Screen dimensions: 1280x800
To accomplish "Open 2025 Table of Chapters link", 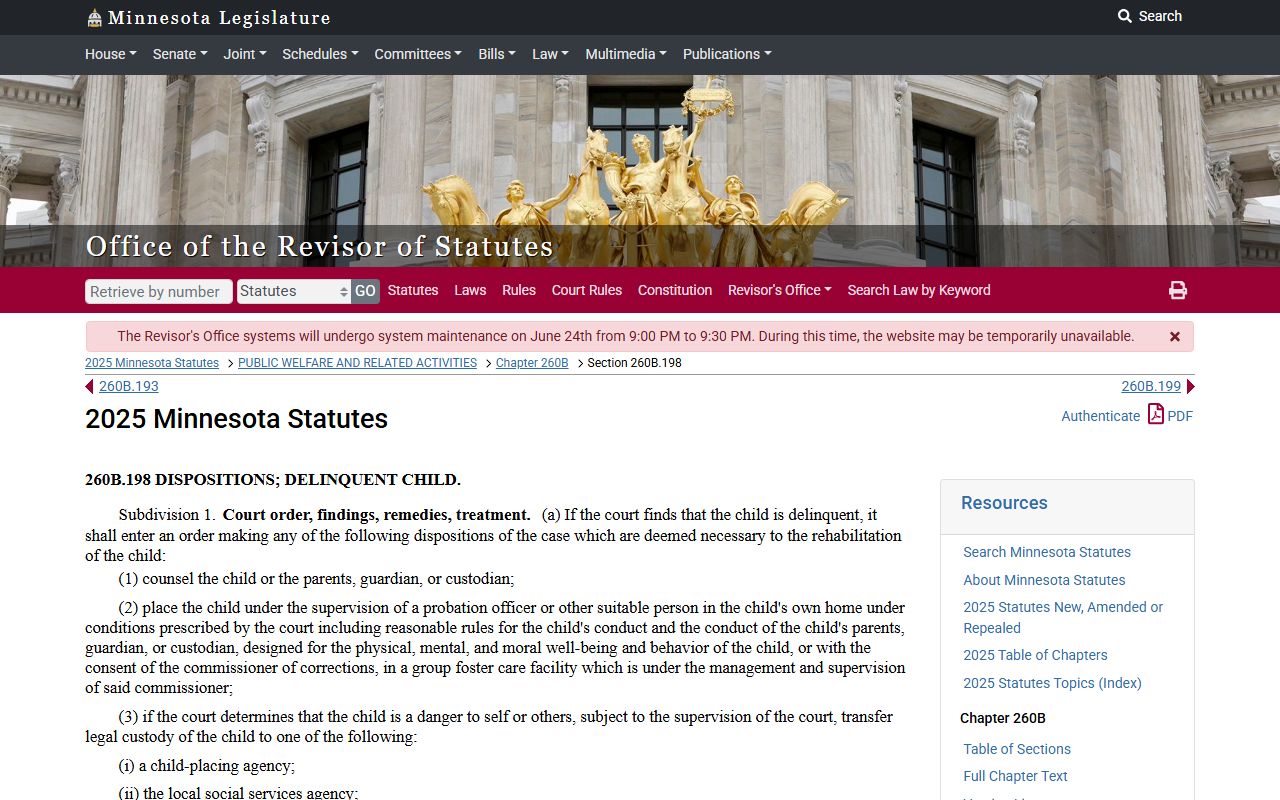I will click(1035, 655).
